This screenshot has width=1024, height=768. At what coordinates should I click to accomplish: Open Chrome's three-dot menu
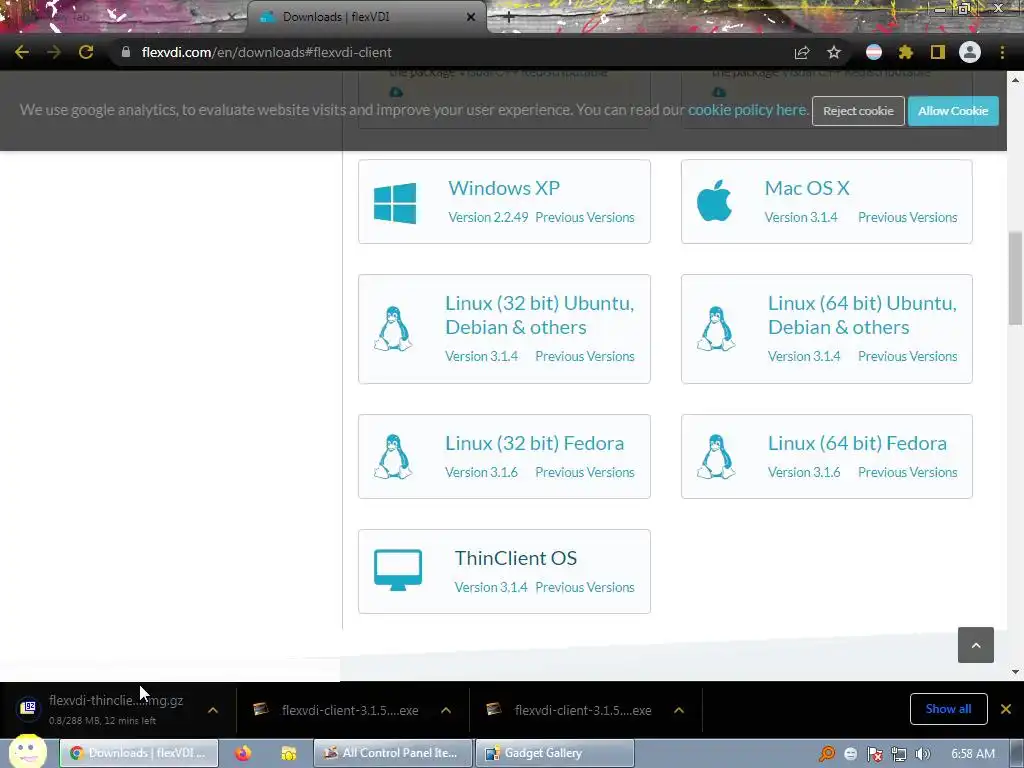[x=1002, y=52]
